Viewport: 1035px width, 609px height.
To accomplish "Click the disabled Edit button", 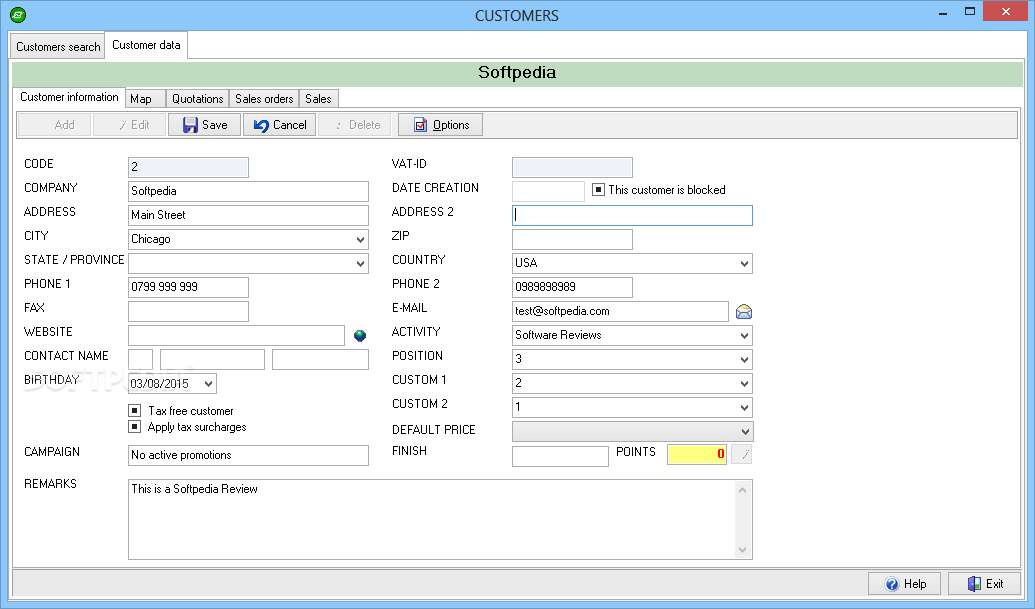I will pyautogui.click(x=129, y=125).
